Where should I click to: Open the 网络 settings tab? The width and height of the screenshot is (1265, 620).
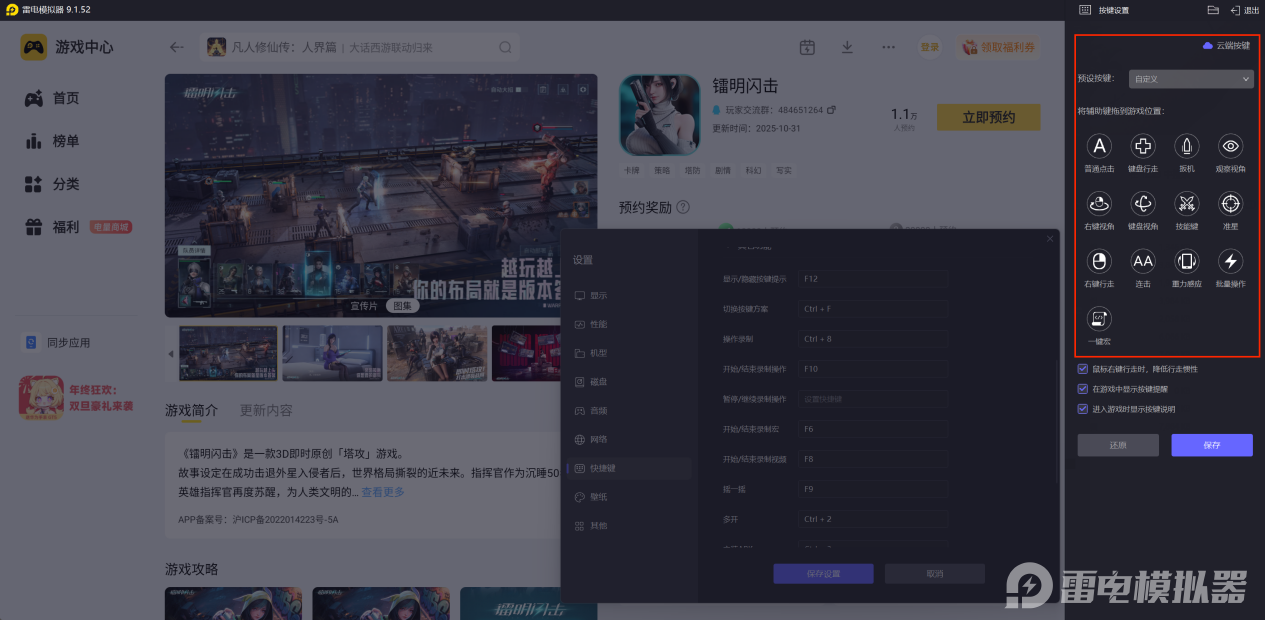630,440
